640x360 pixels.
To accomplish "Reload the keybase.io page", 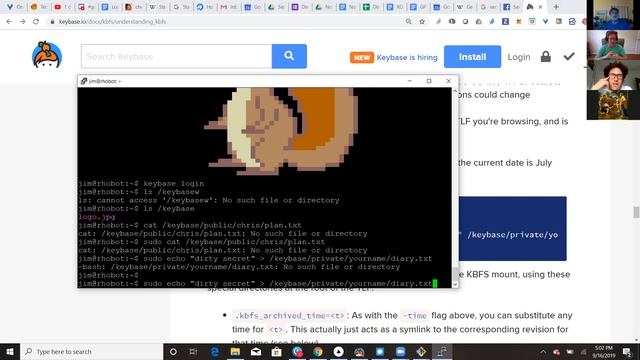I will click(x=36, y=22).
